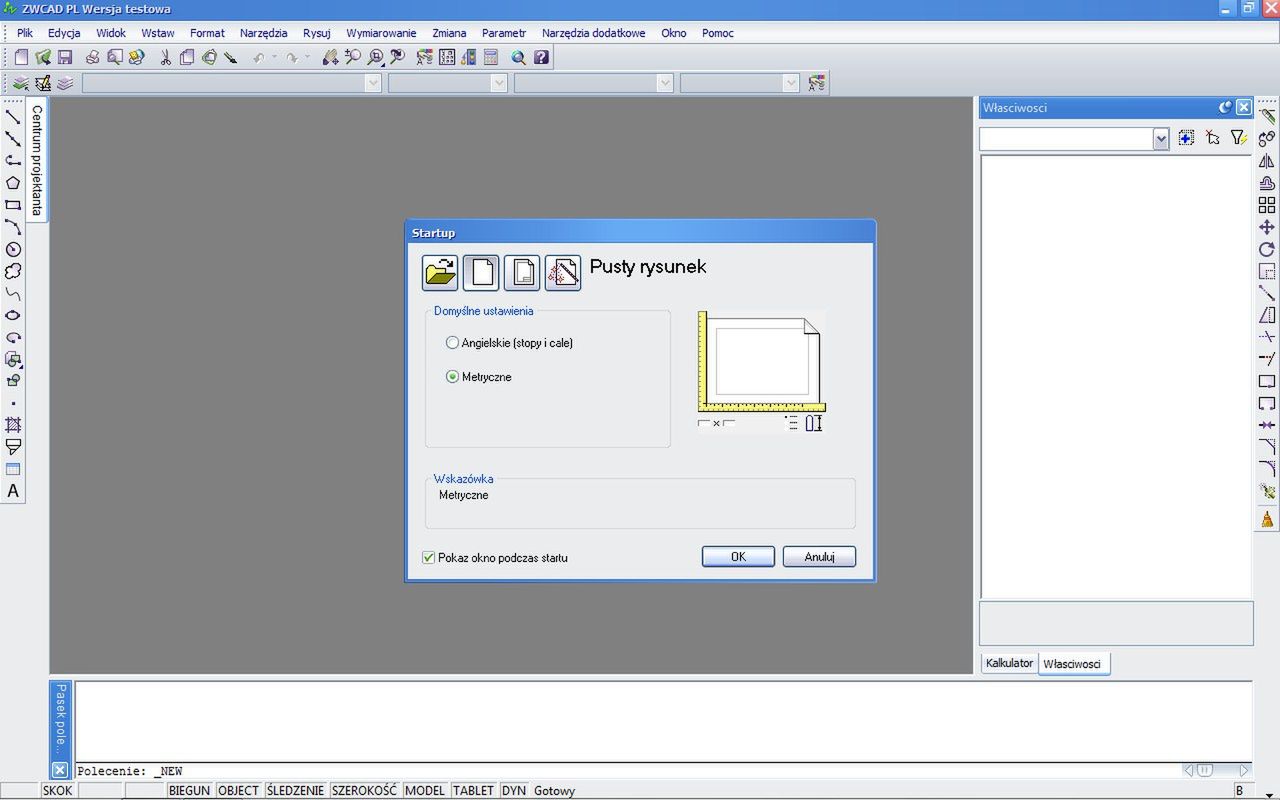Open the Rysuj menu

click(x=317, y=33)
